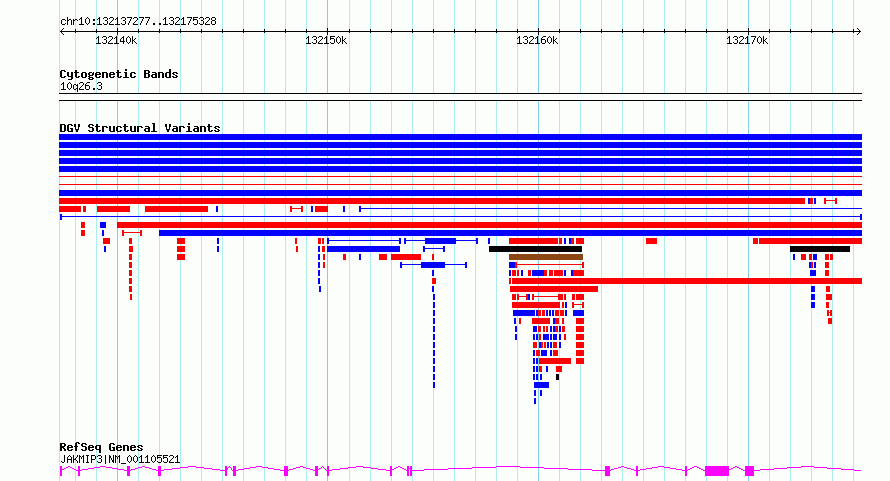Click the black variant bar near 132160k
This screenshot has height=481, width=890.
[x=535, y=249]
